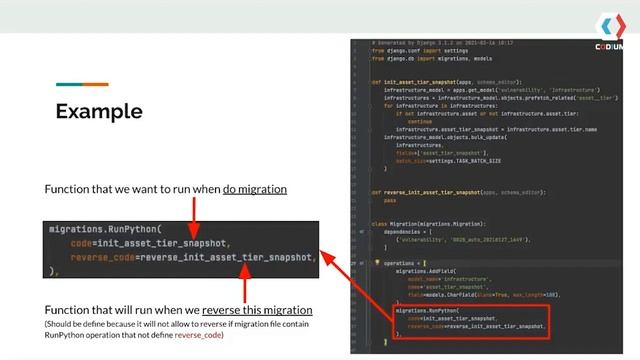Click 'from django.conf import settings' line
The height and width of the screenshot is (360, 640).
420,51
